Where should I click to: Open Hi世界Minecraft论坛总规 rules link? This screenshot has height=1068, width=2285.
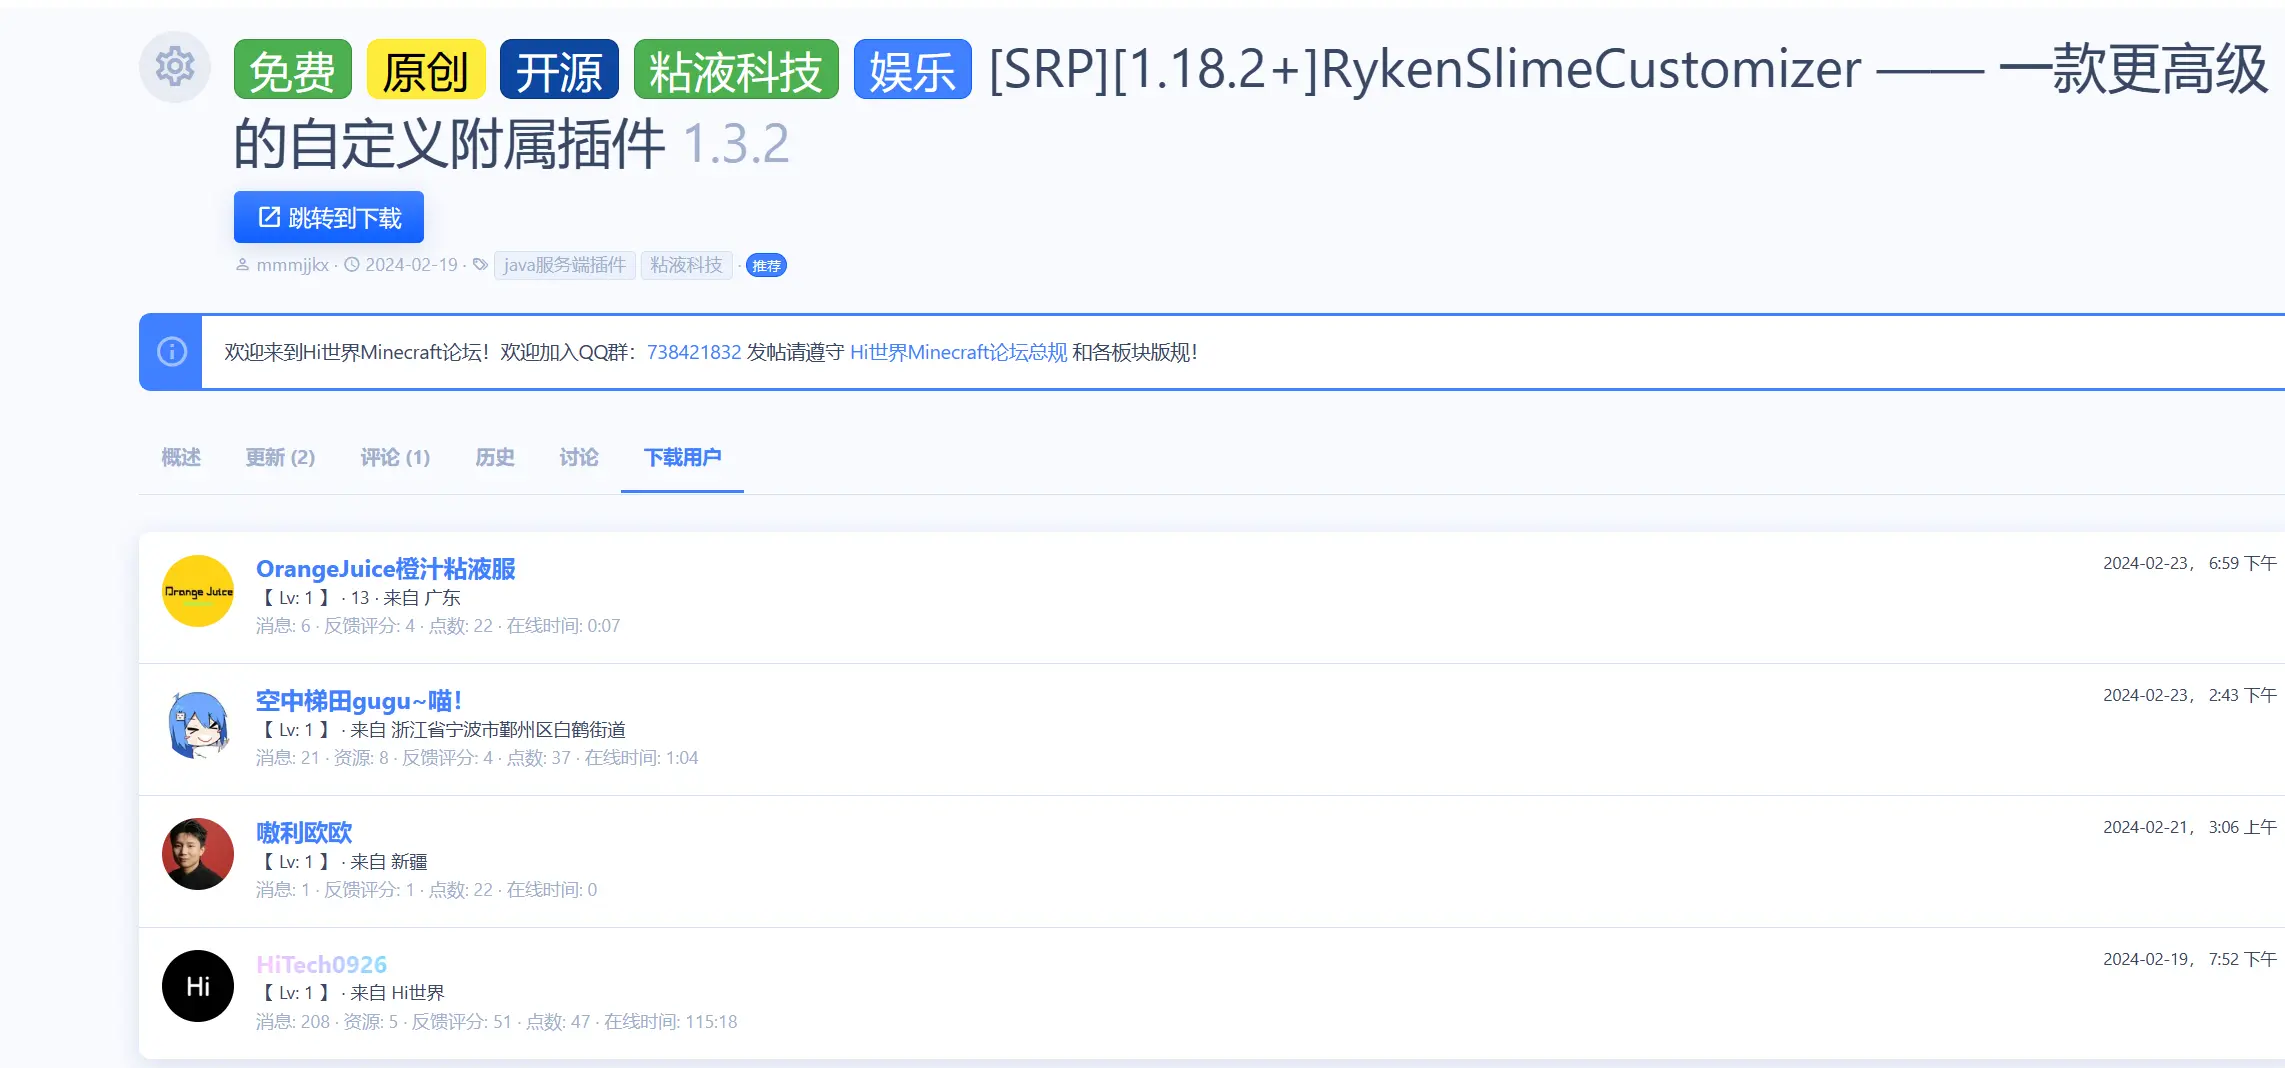pyautogui.click(x=958, y=352)
